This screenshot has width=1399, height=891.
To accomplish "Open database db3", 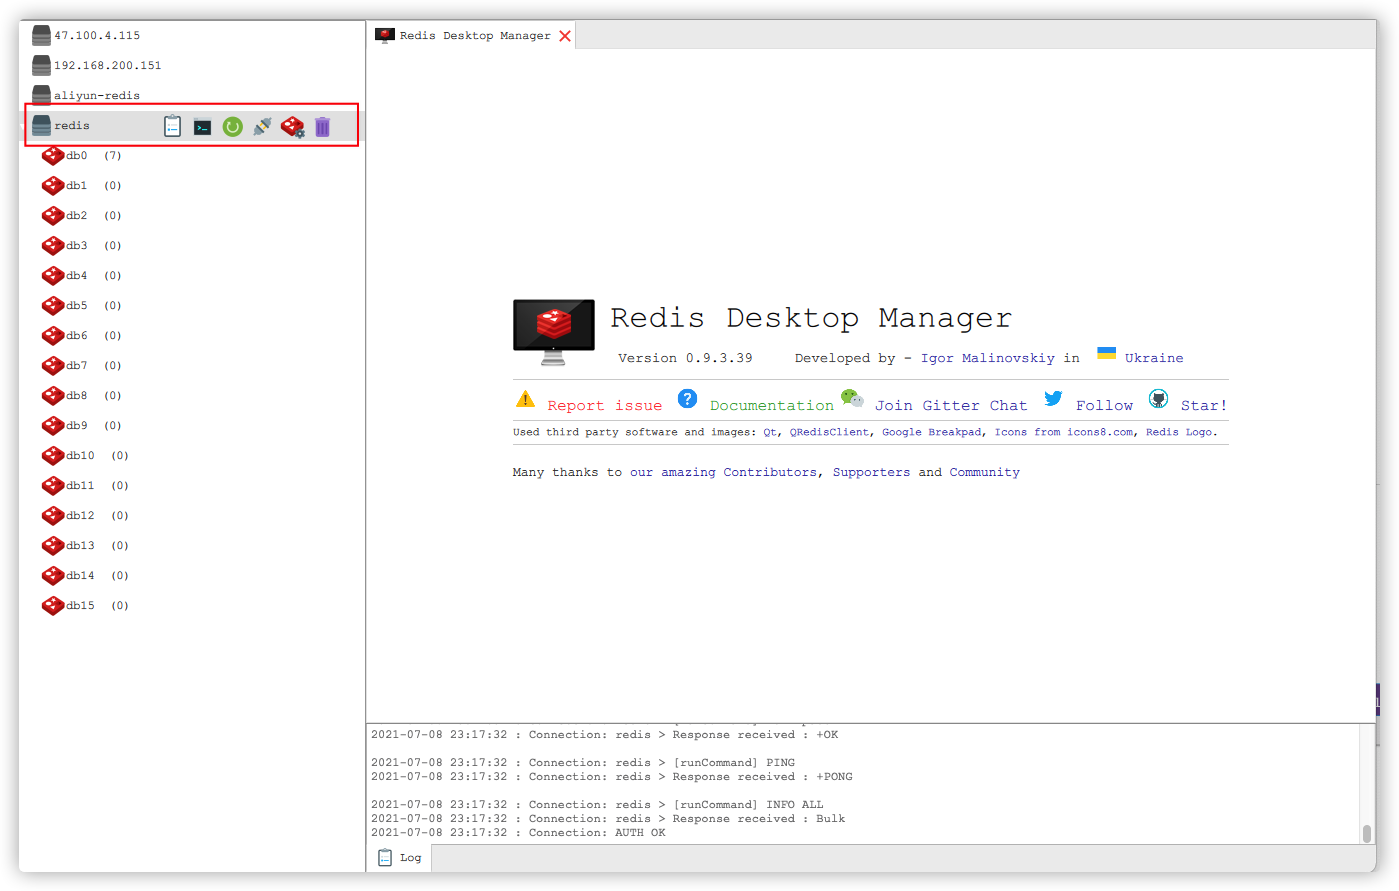I will click(81, 246).
